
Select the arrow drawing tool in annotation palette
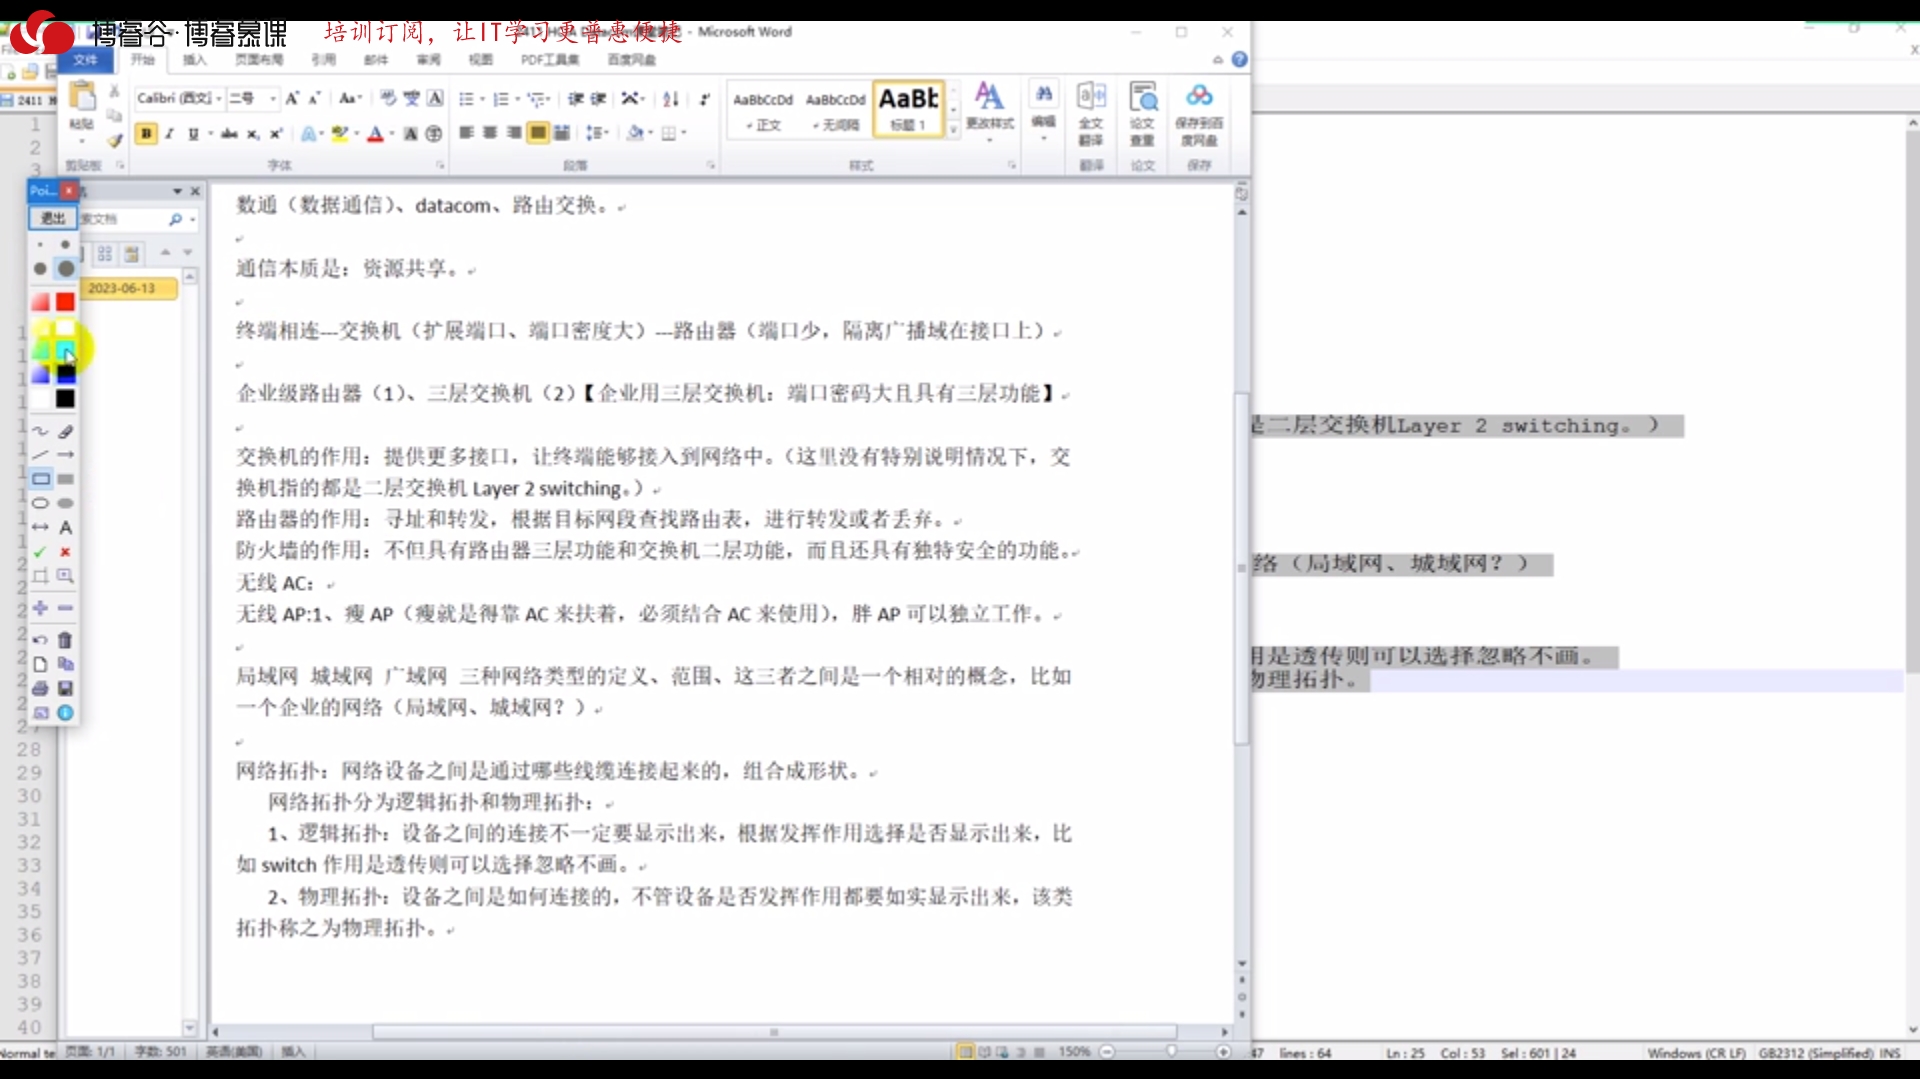pyautogui.click(x=65, y=455)
